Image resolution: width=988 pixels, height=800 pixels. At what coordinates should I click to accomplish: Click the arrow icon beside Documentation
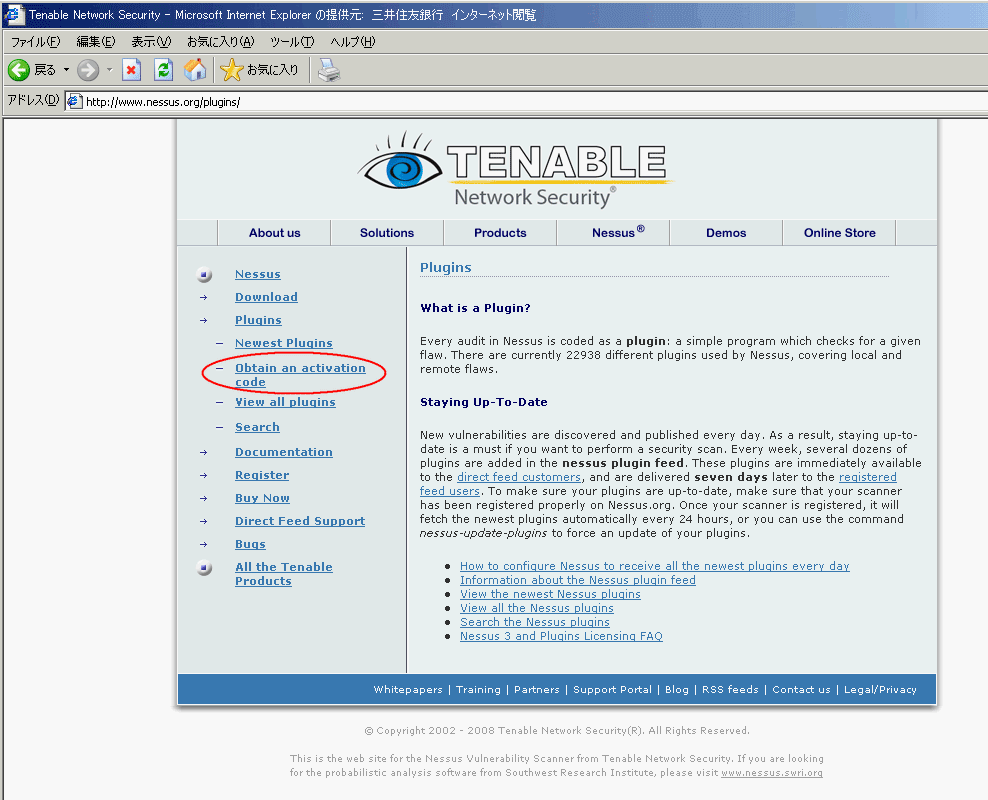click(203, 452)
